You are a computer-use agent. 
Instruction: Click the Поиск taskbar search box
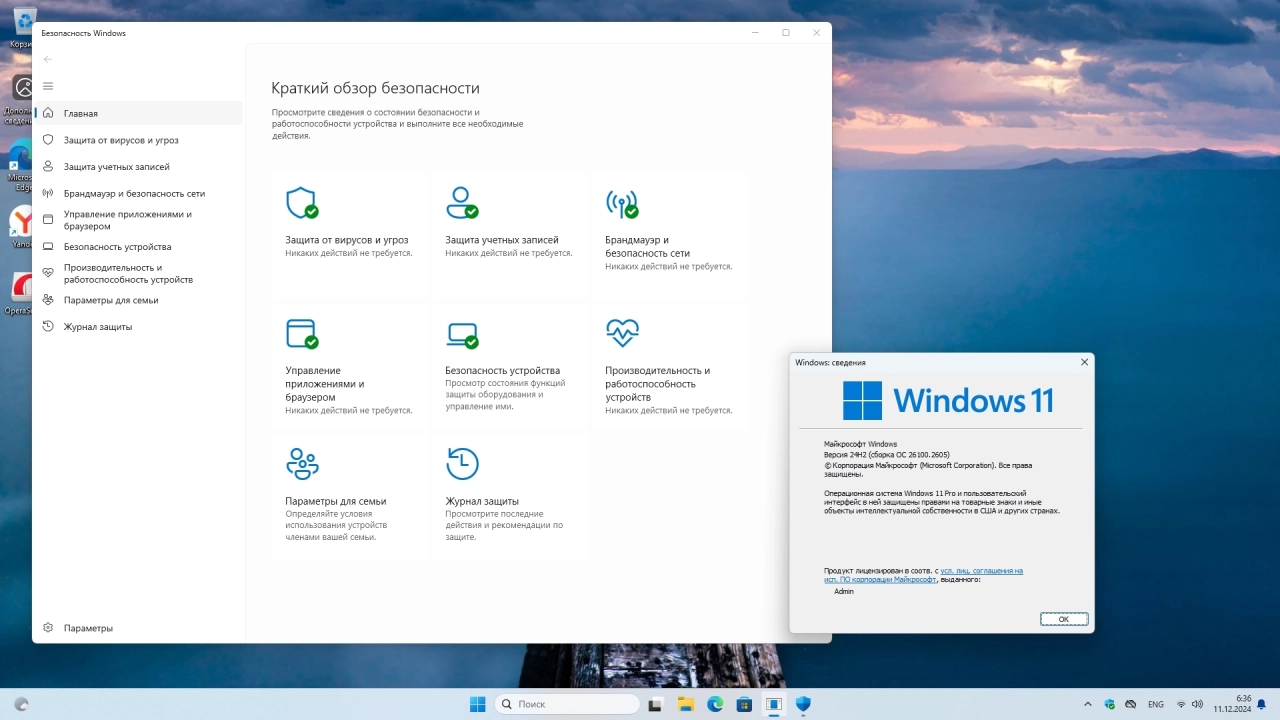[567, 704]
